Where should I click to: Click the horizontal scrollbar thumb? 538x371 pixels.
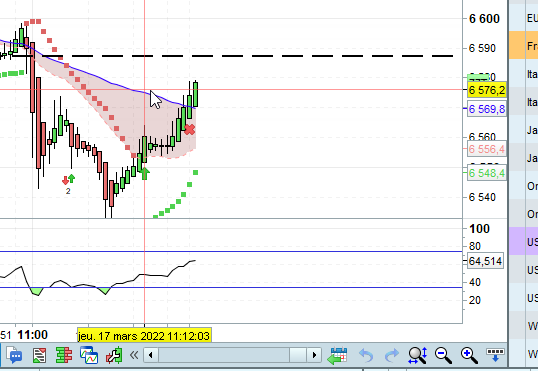297,355
